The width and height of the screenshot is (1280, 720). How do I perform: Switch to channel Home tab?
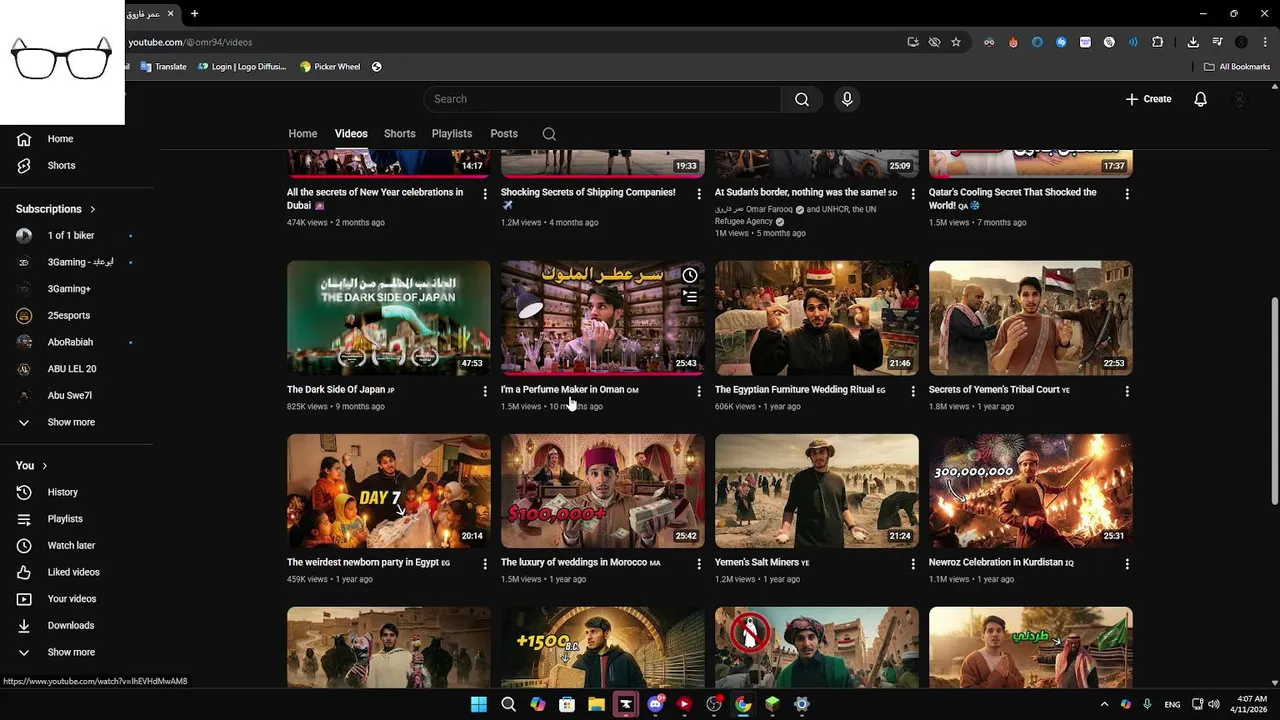303,134
